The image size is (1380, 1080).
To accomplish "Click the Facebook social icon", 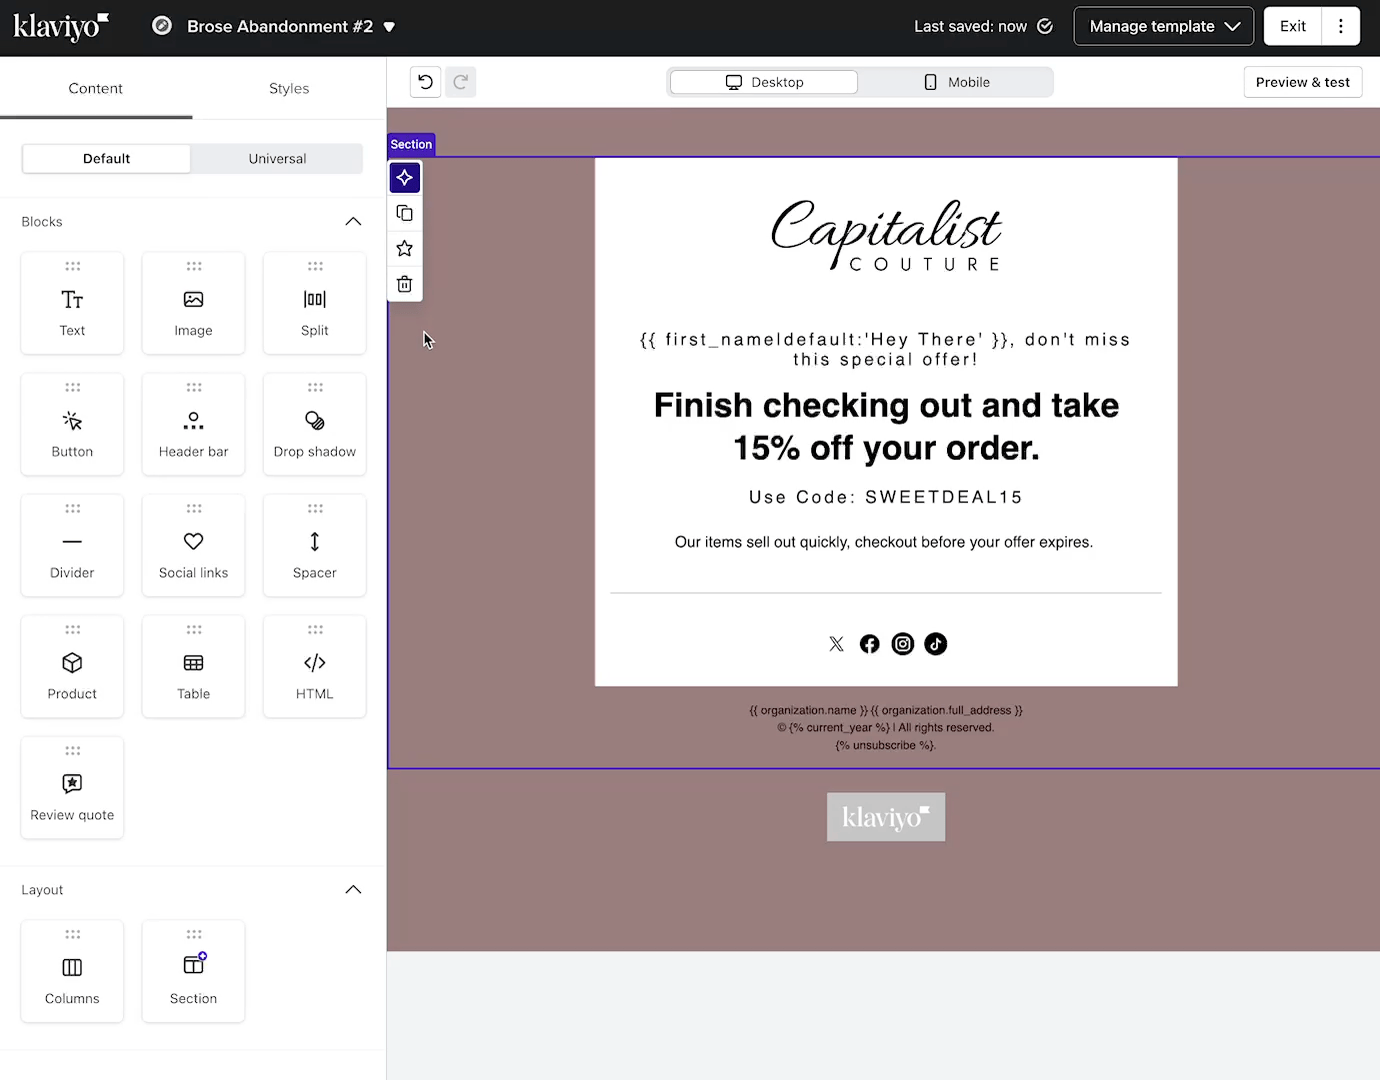I will click(870, 644).
